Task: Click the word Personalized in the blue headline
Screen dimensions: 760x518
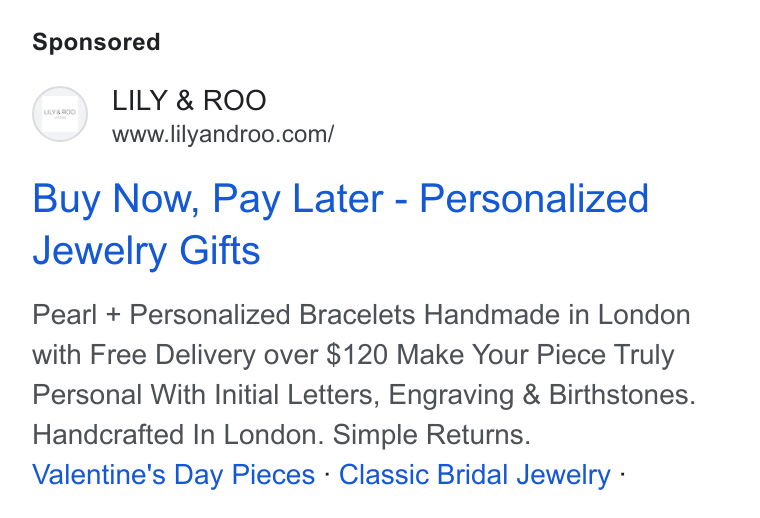Action: (x=534, y=198)
